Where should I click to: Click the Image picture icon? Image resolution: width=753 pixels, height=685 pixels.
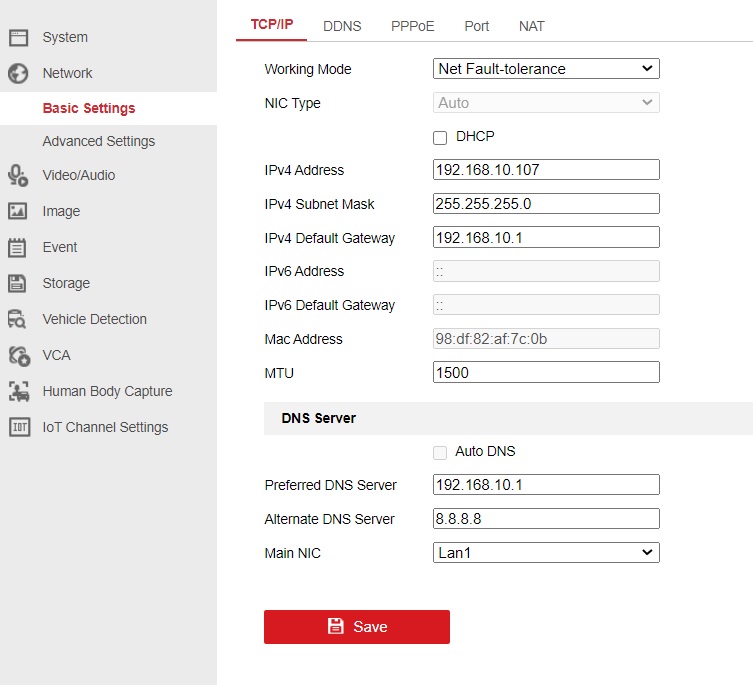coord(18,211)
